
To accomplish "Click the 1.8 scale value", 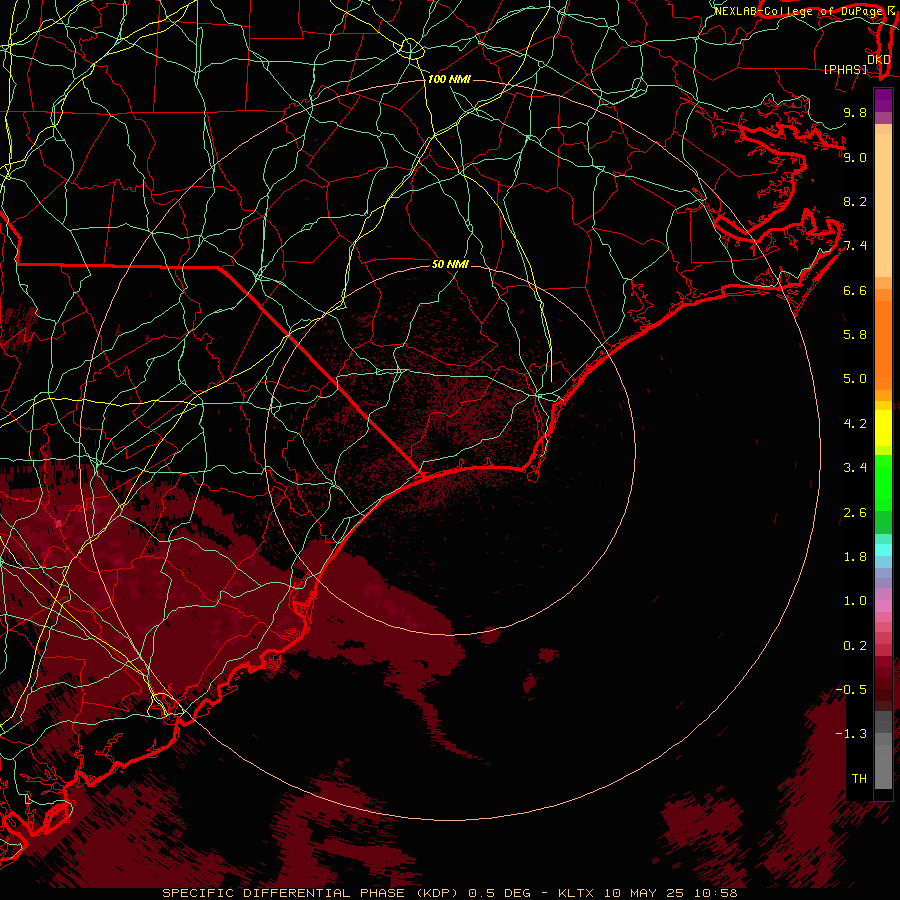I will (x=855, y=557).
